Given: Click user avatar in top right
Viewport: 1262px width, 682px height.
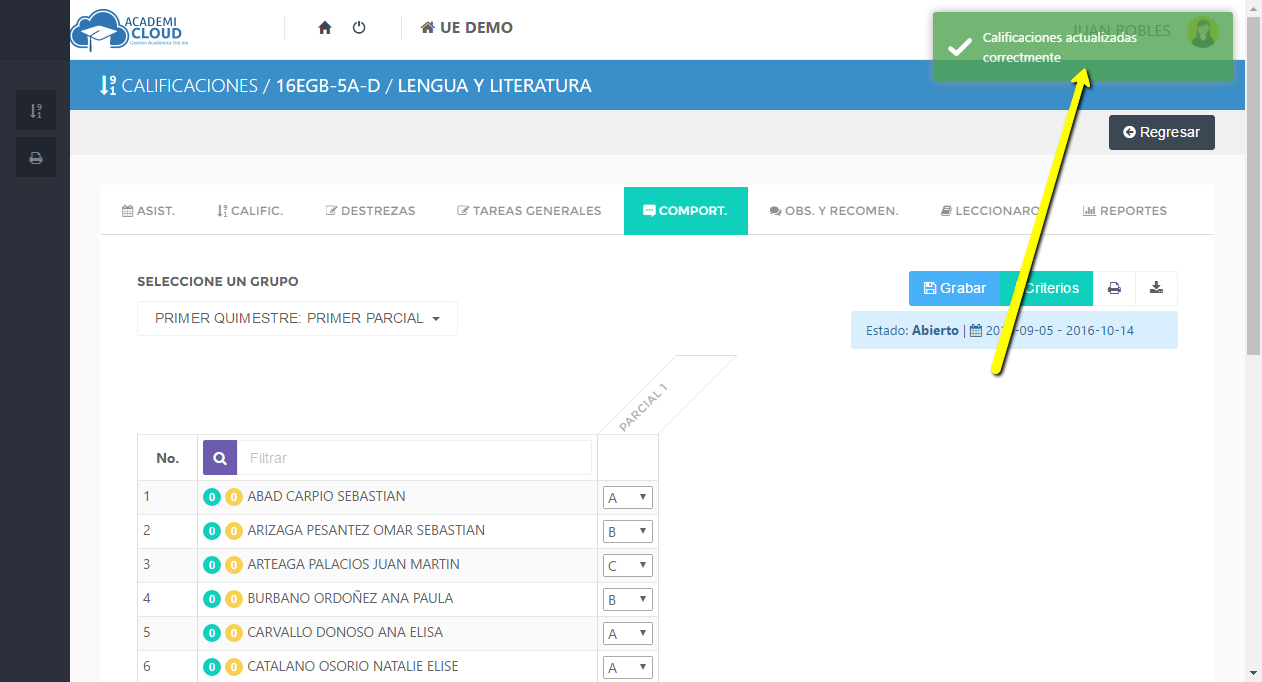Looking at the screenshot, I should pos(1202,32).
